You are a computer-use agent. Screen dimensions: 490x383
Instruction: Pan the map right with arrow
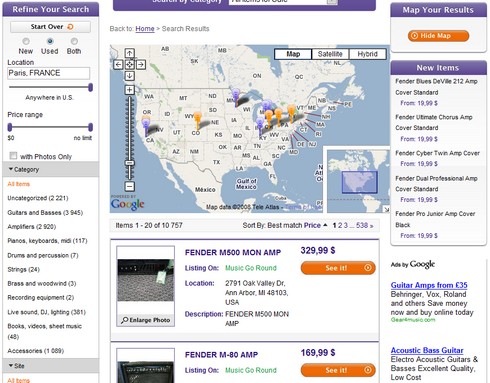pyautogui.click(x=141, y=64)
